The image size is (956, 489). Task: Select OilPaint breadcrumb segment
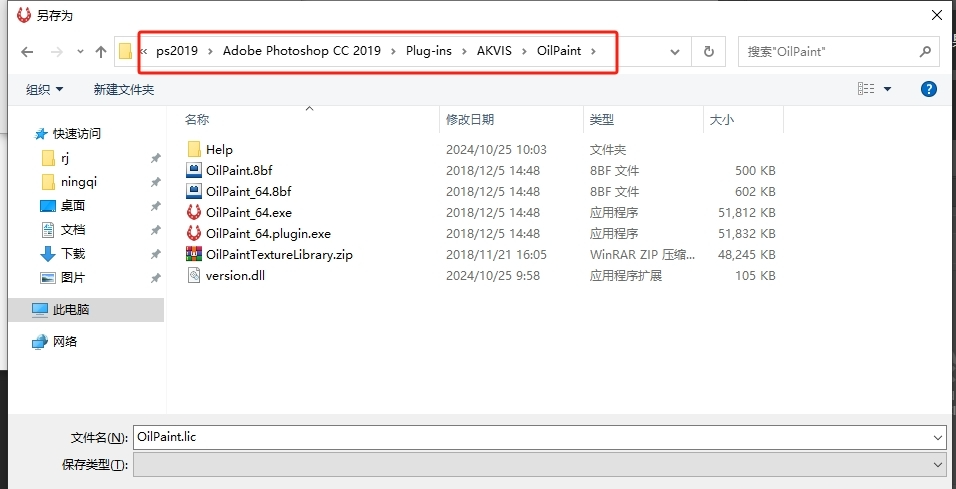pyautogui.click(x=559, y=51)
